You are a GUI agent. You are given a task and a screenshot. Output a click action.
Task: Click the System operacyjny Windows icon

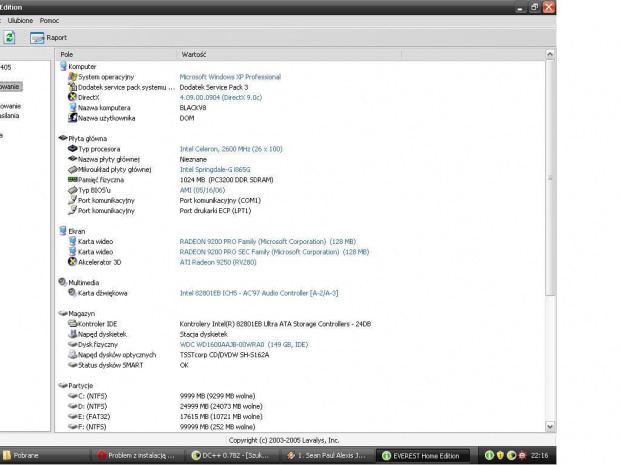point(72,77)
